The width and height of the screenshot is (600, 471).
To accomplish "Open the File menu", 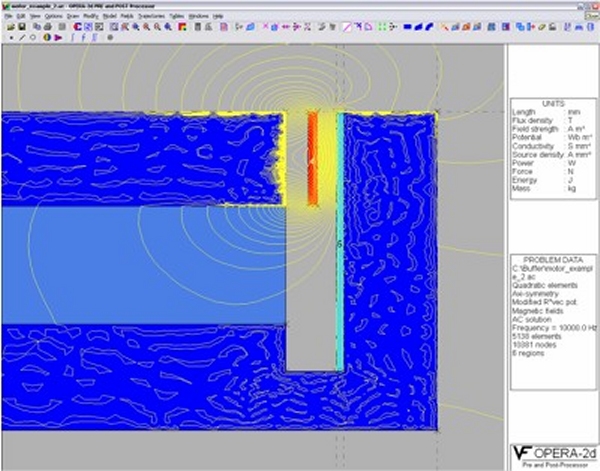I will pos(8,17).
